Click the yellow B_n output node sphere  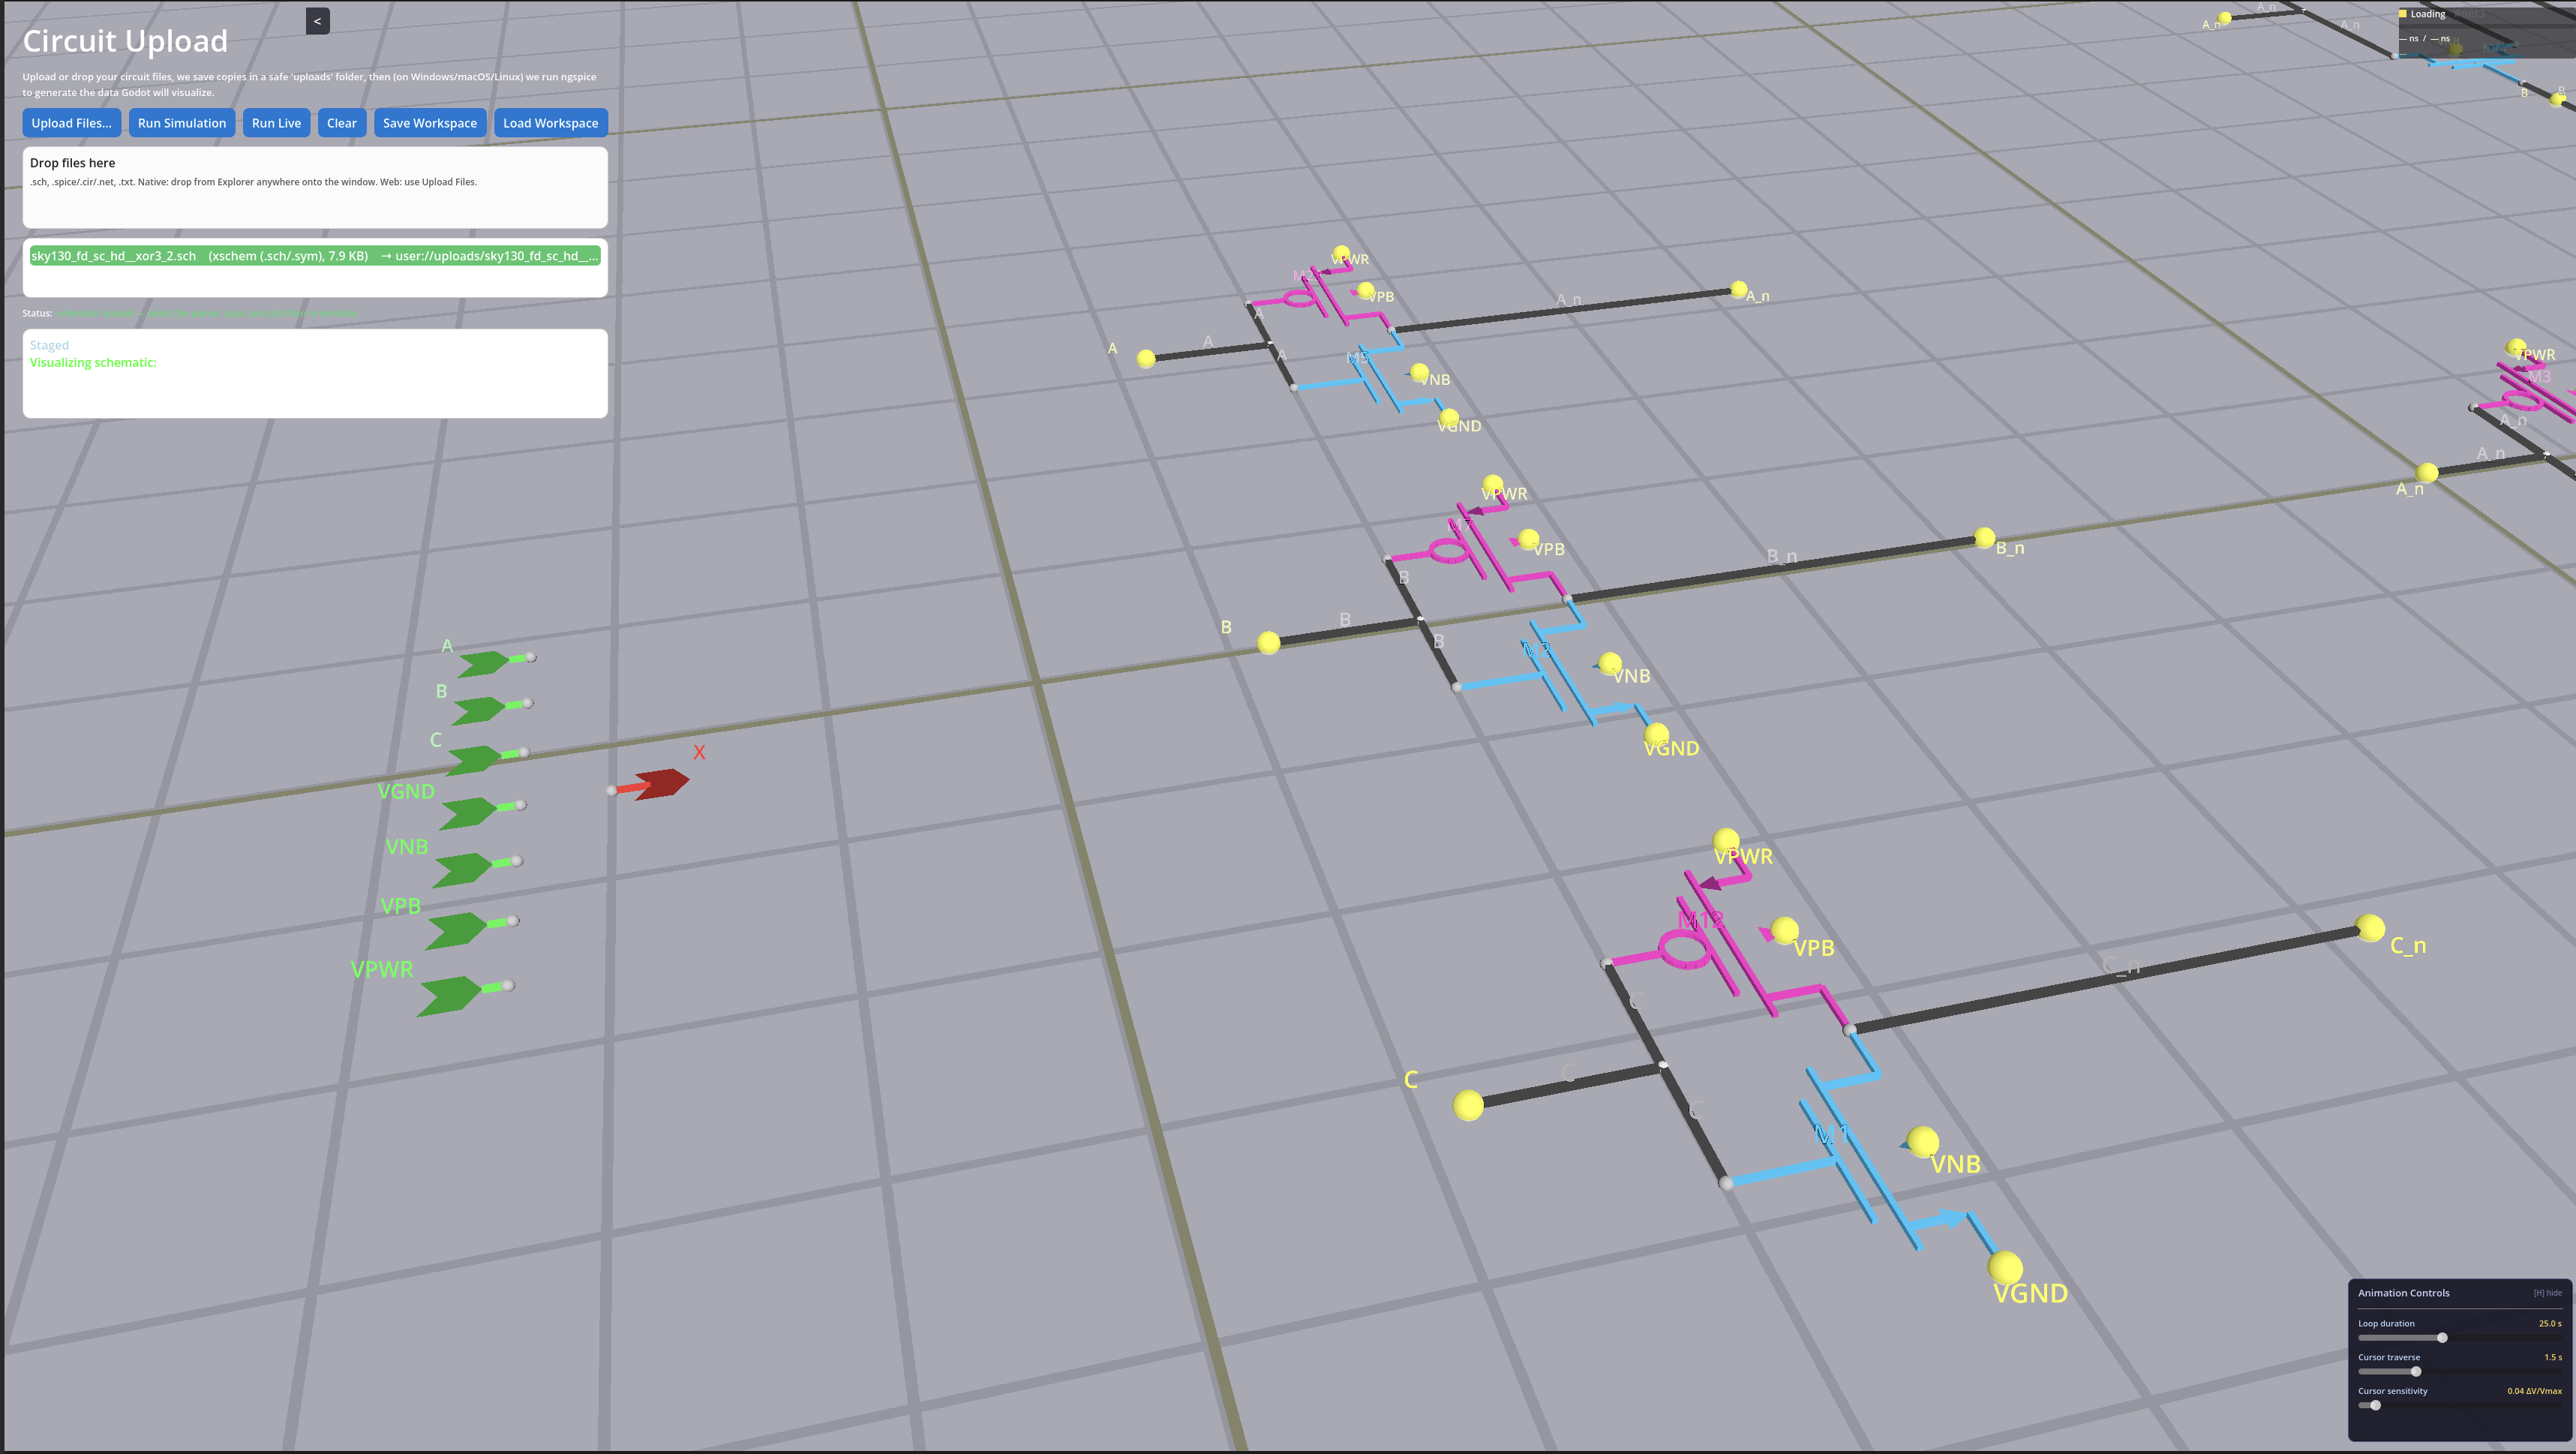(x=1984, y=538)
